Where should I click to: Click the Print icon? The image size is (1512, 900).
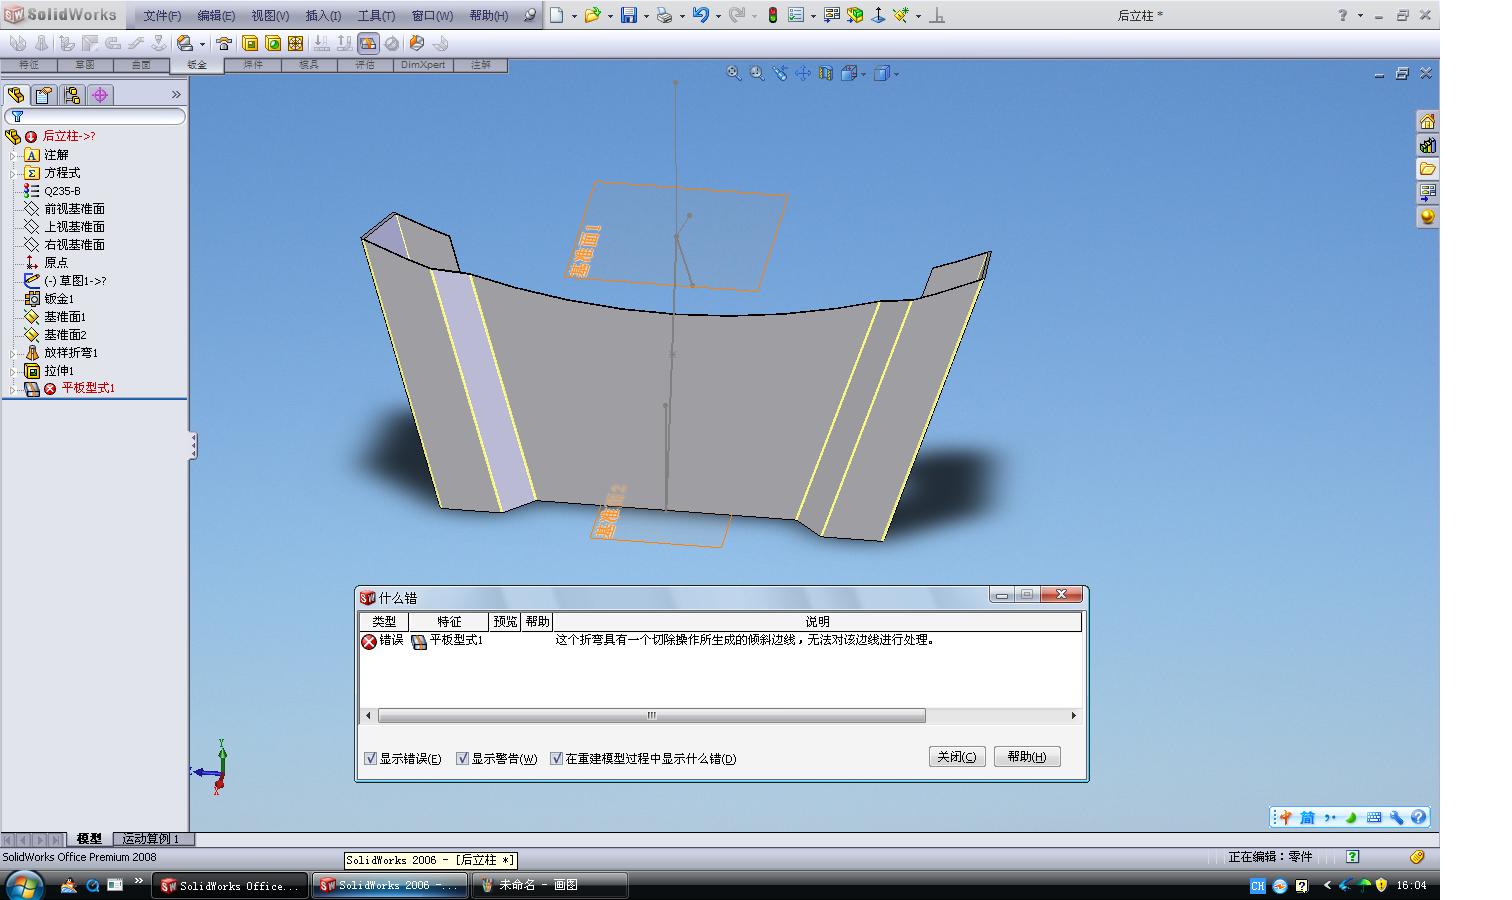pos(664,15)
